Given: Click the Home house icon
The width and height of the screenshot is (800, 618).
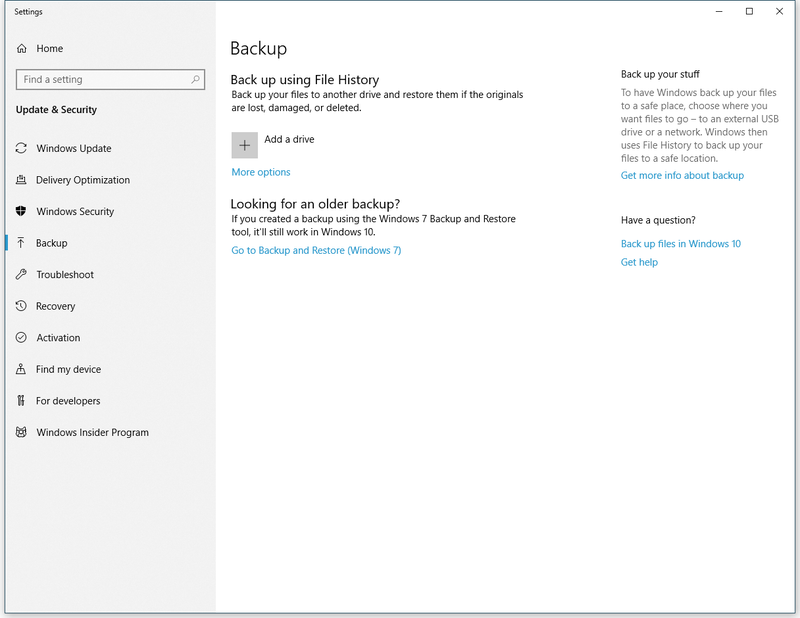Looking at the screenshot, I should tap(21, 48).
